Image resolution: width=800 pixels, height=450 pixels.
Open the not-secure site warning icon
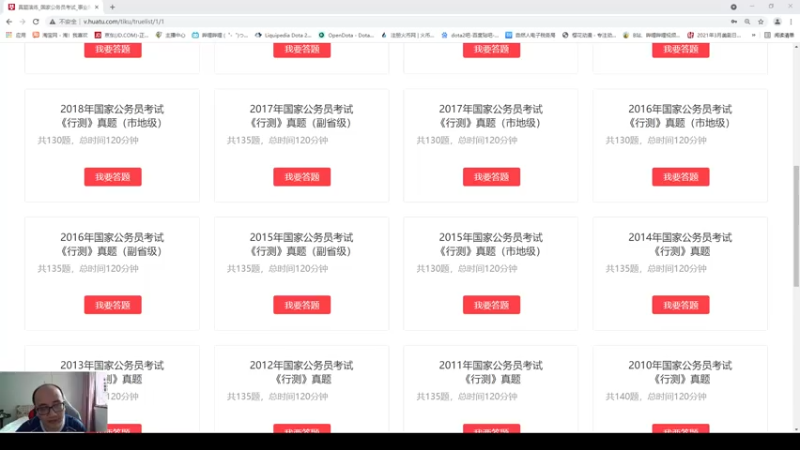pos(52,21)
